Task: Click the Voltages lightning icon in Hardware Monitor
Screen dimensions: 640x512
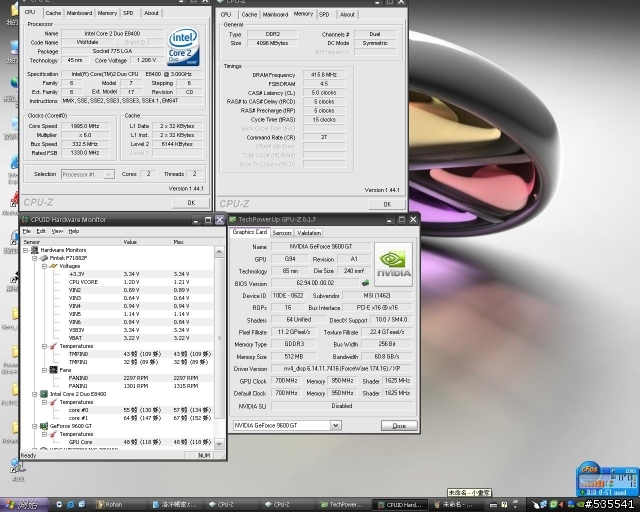Action: click(x=53, y=266)
